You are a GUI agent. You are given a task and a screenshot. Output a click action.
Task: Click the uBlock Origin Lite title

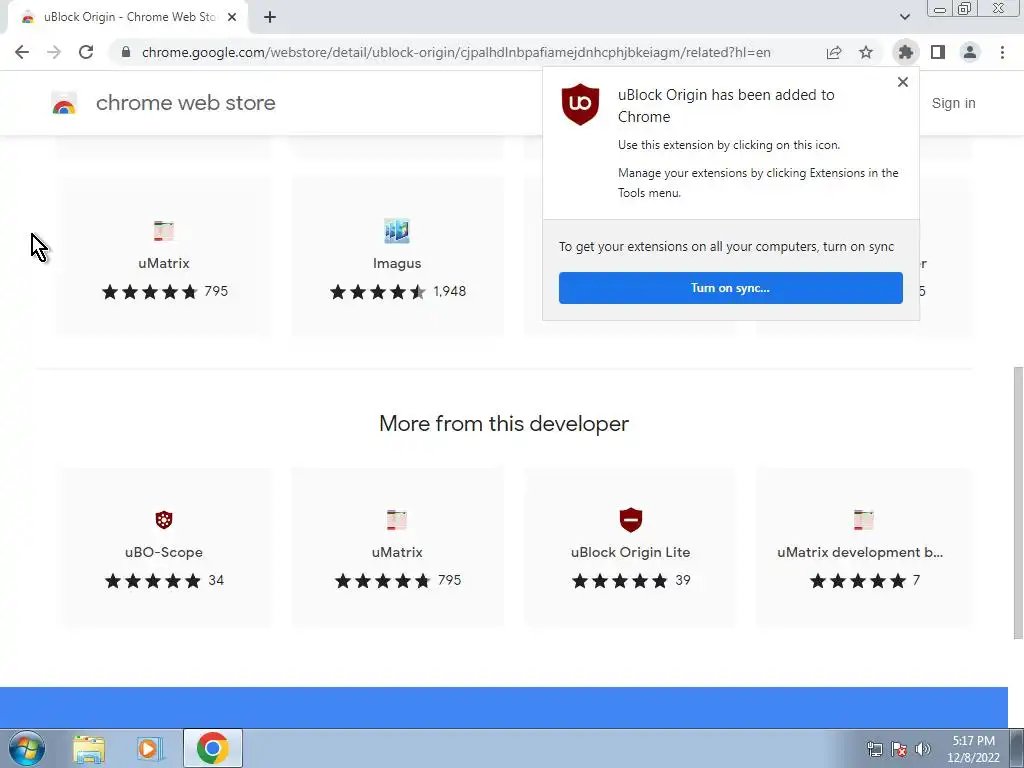point(631,552)
